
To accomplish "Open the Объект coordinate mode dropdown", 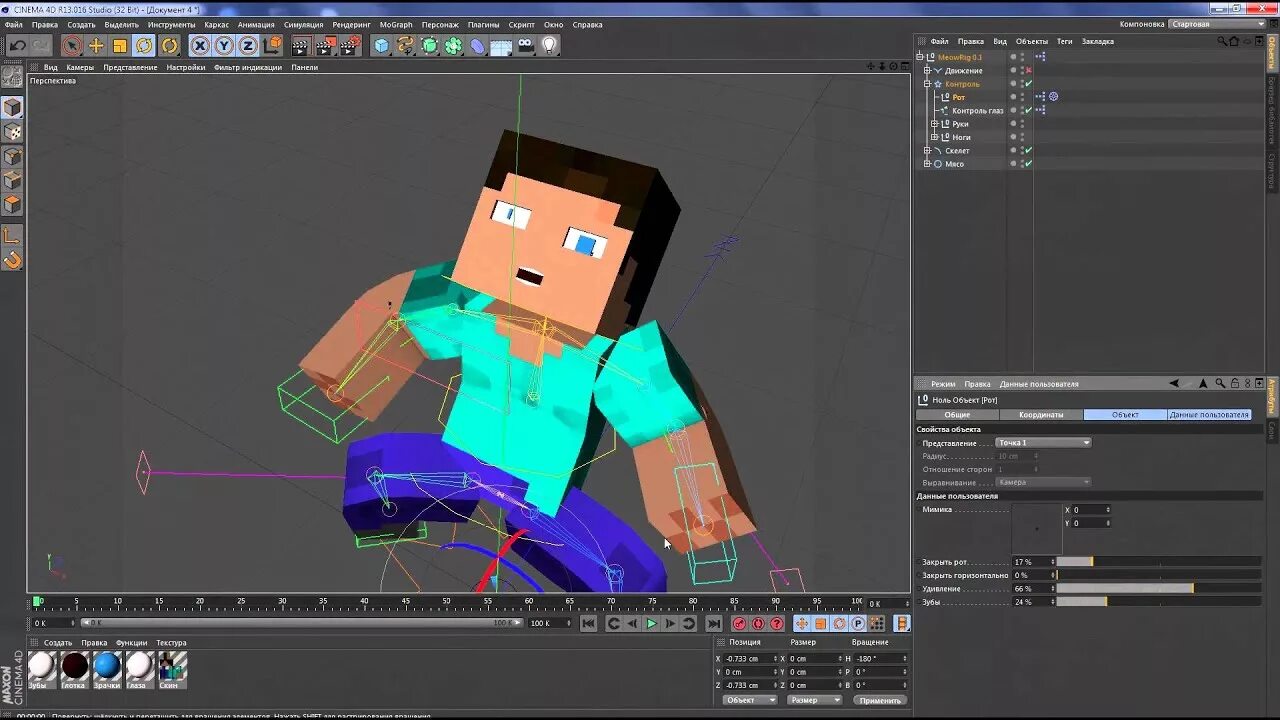I will tap(749, 700).
